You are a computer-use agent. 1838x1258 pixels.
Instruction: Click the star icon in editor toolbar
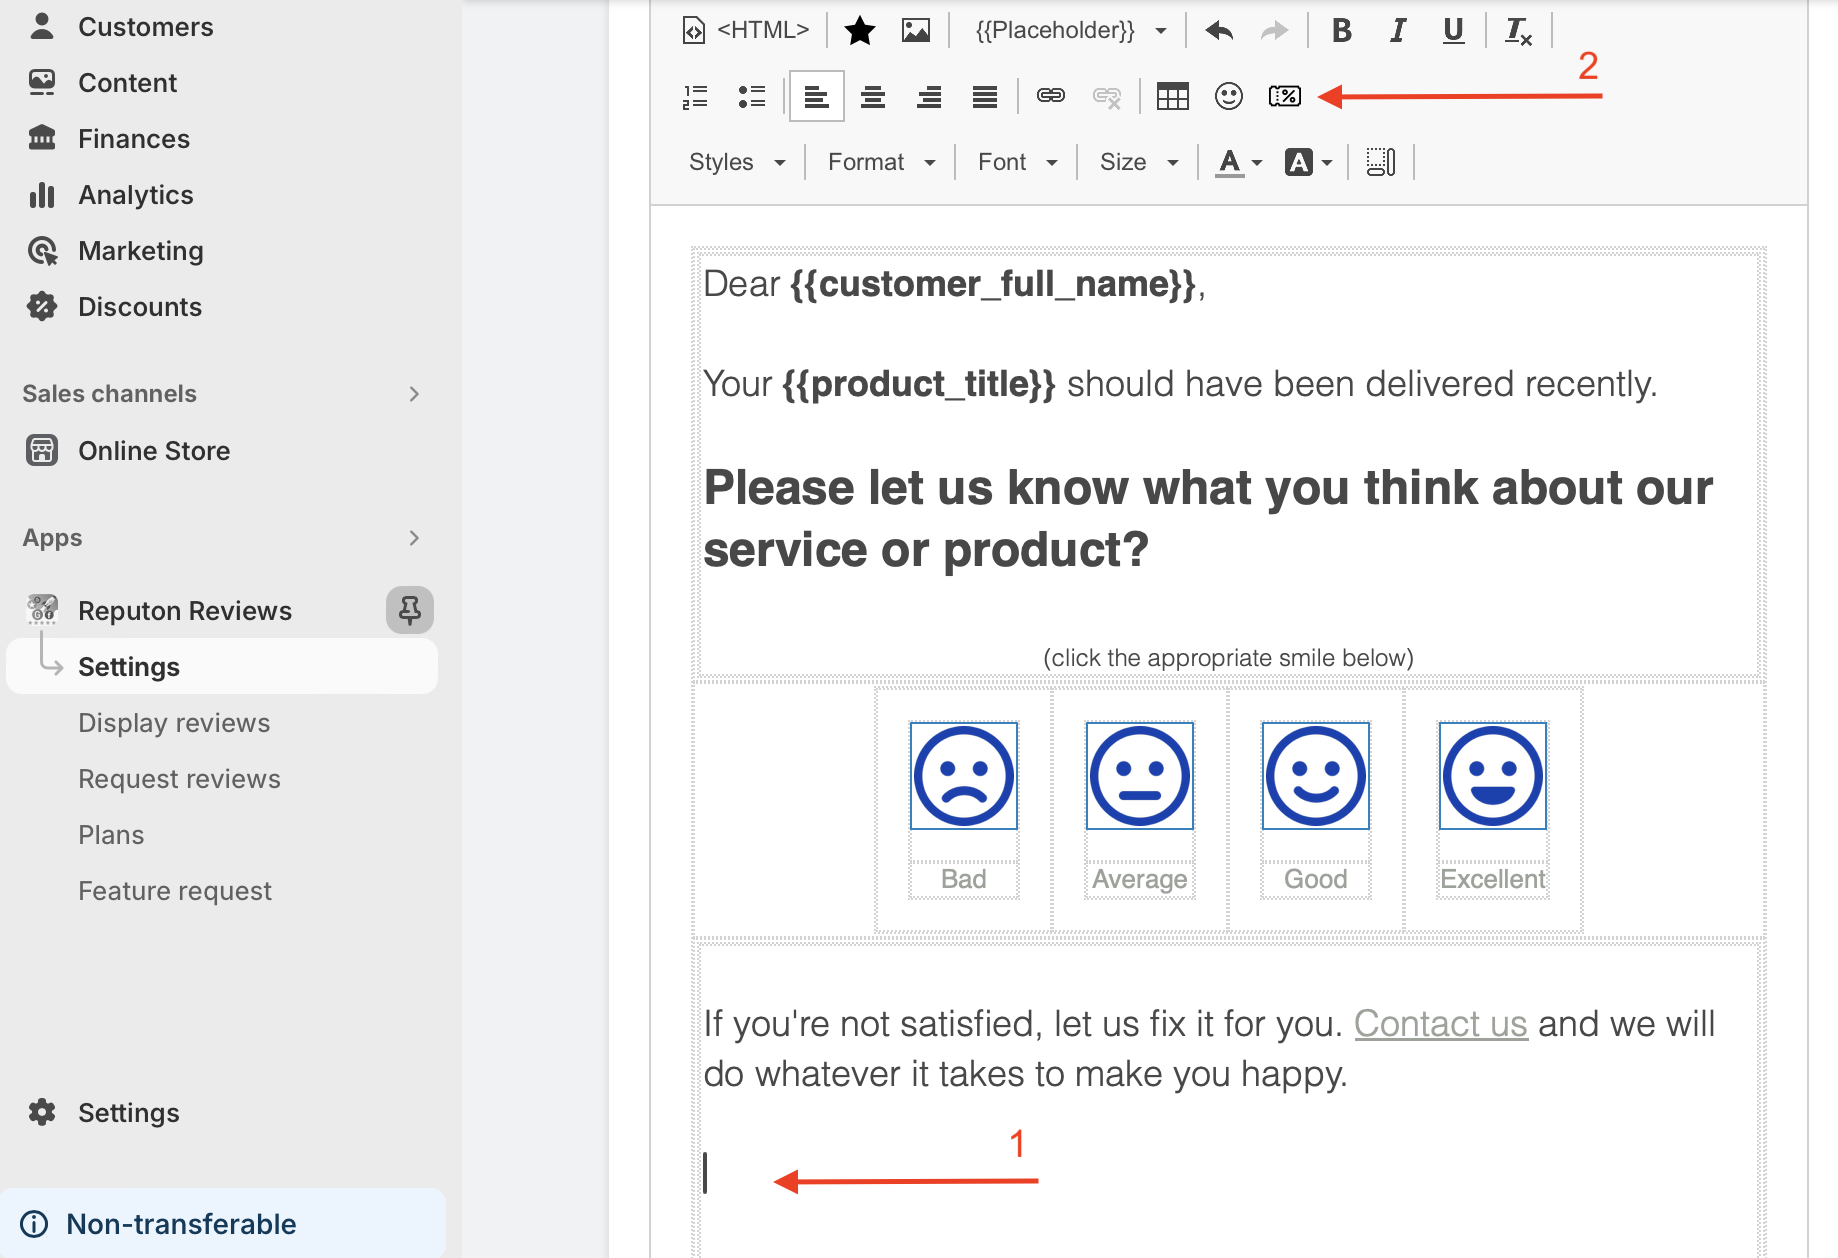(x=859, y=31)
